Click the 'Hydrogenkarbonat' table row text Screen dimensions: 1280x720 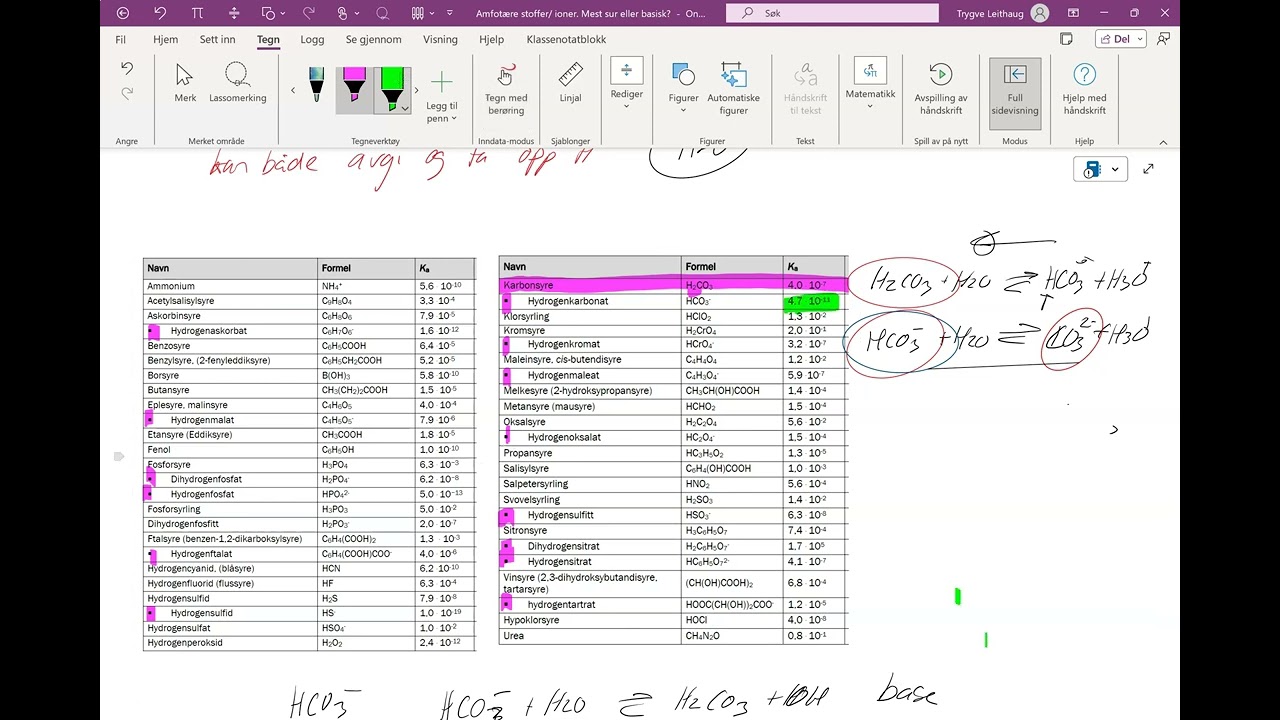tap(568, 301)
